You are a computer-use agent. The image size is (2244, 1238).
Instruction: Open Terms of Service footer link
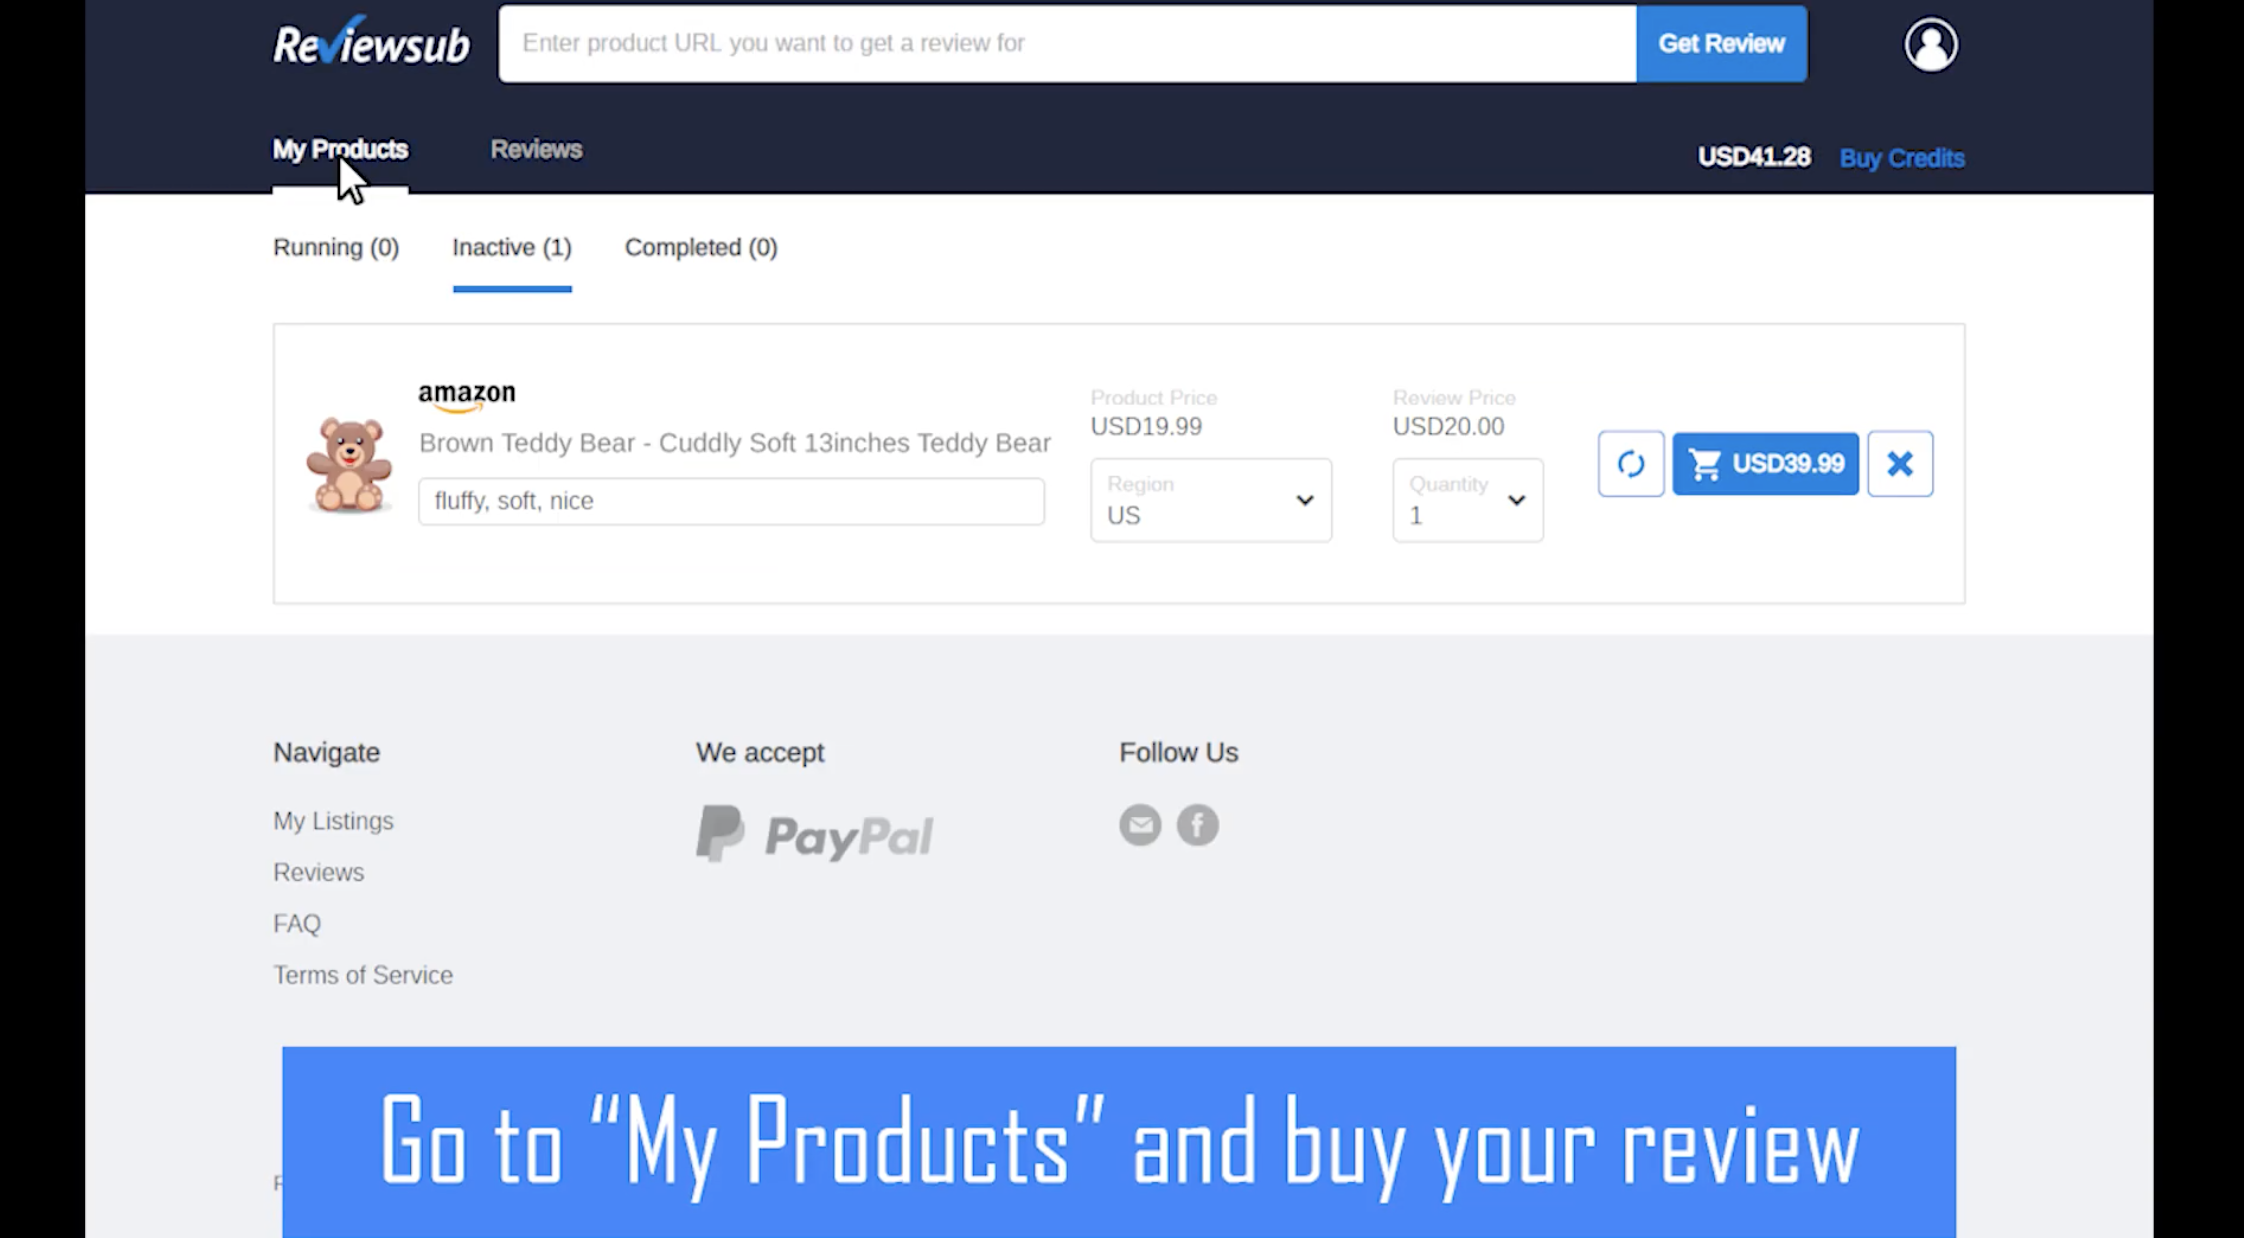pos(363,975)
